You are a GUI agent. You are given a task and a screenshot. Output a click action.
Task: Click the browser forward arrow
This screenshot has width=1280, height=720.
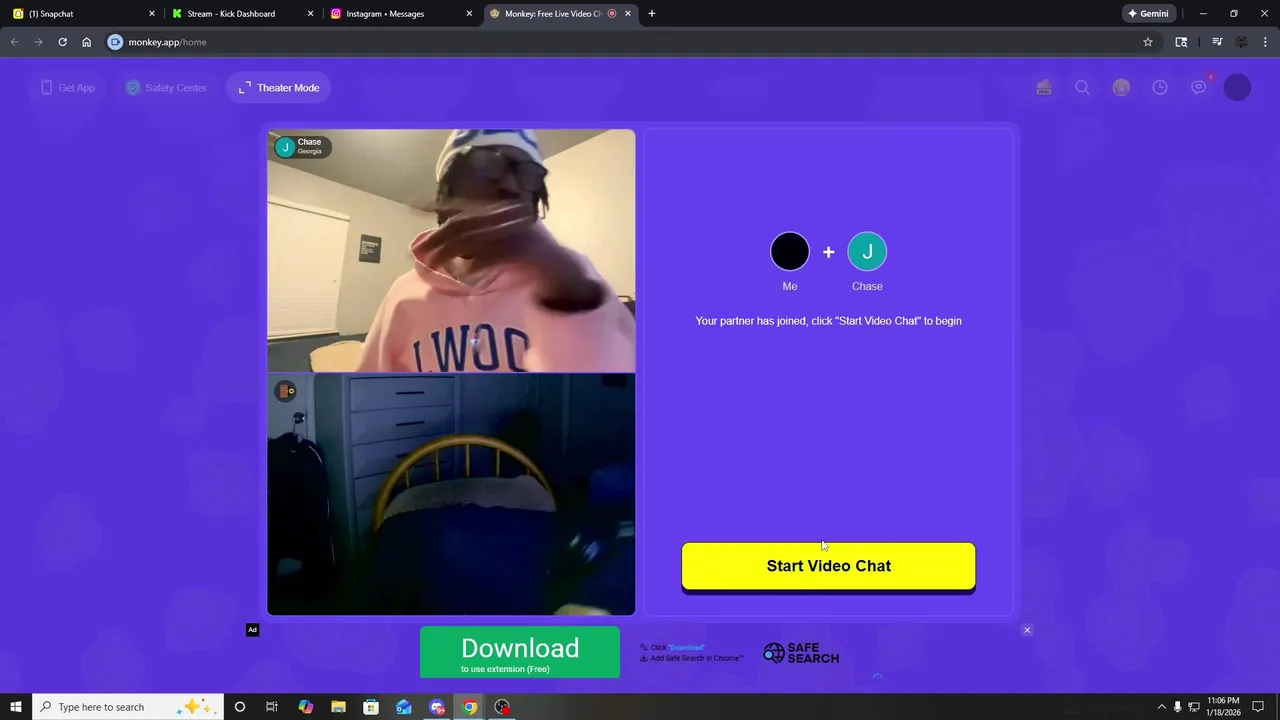click(x=38, y=42)
